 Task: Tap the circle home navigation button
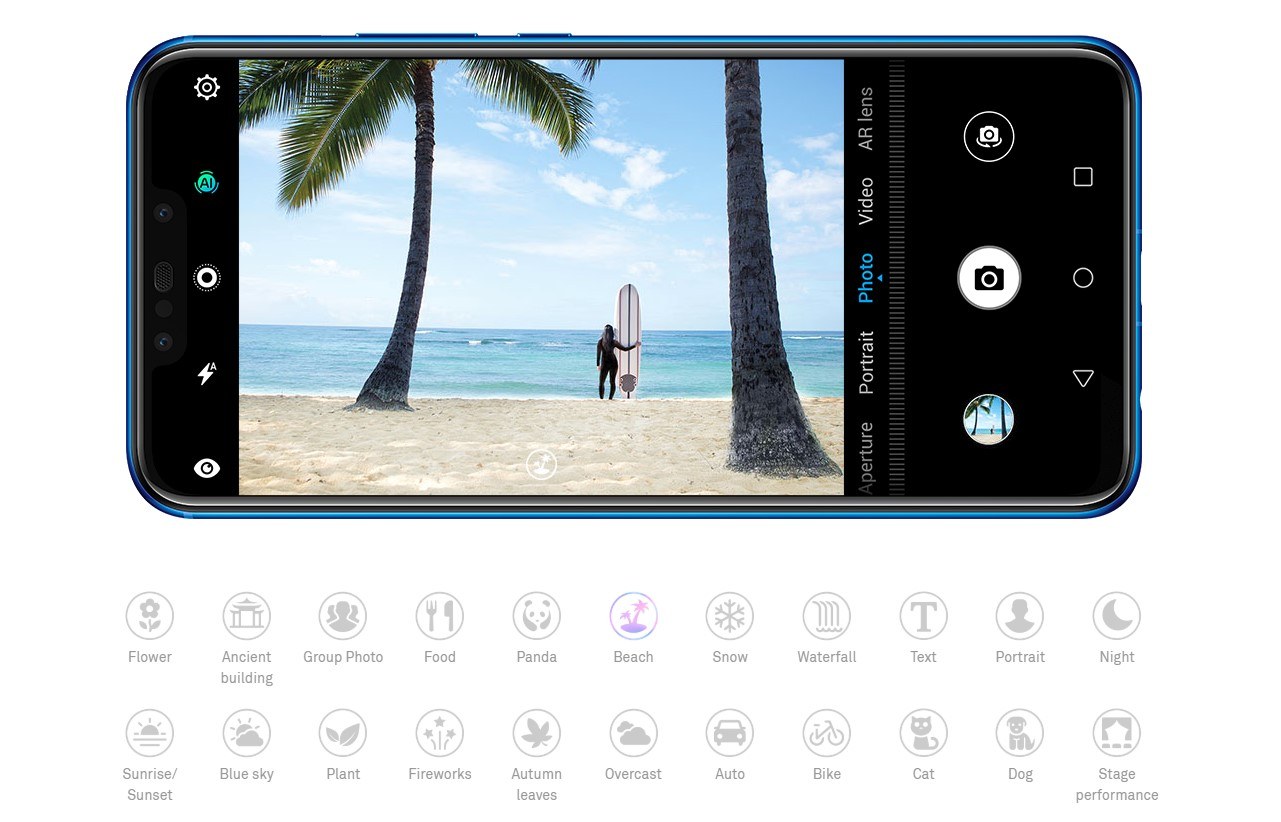[x=1083, y=278]
